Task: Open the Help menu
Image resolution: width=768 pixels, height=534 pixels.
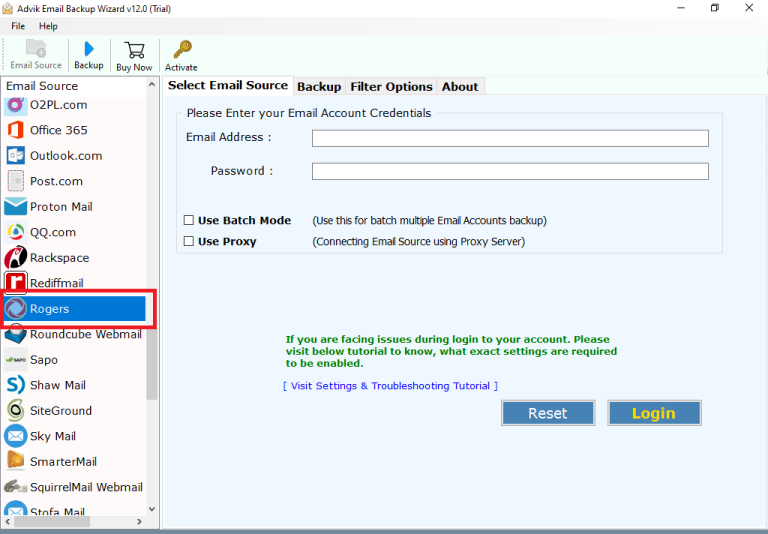Action: click(48, 26)
